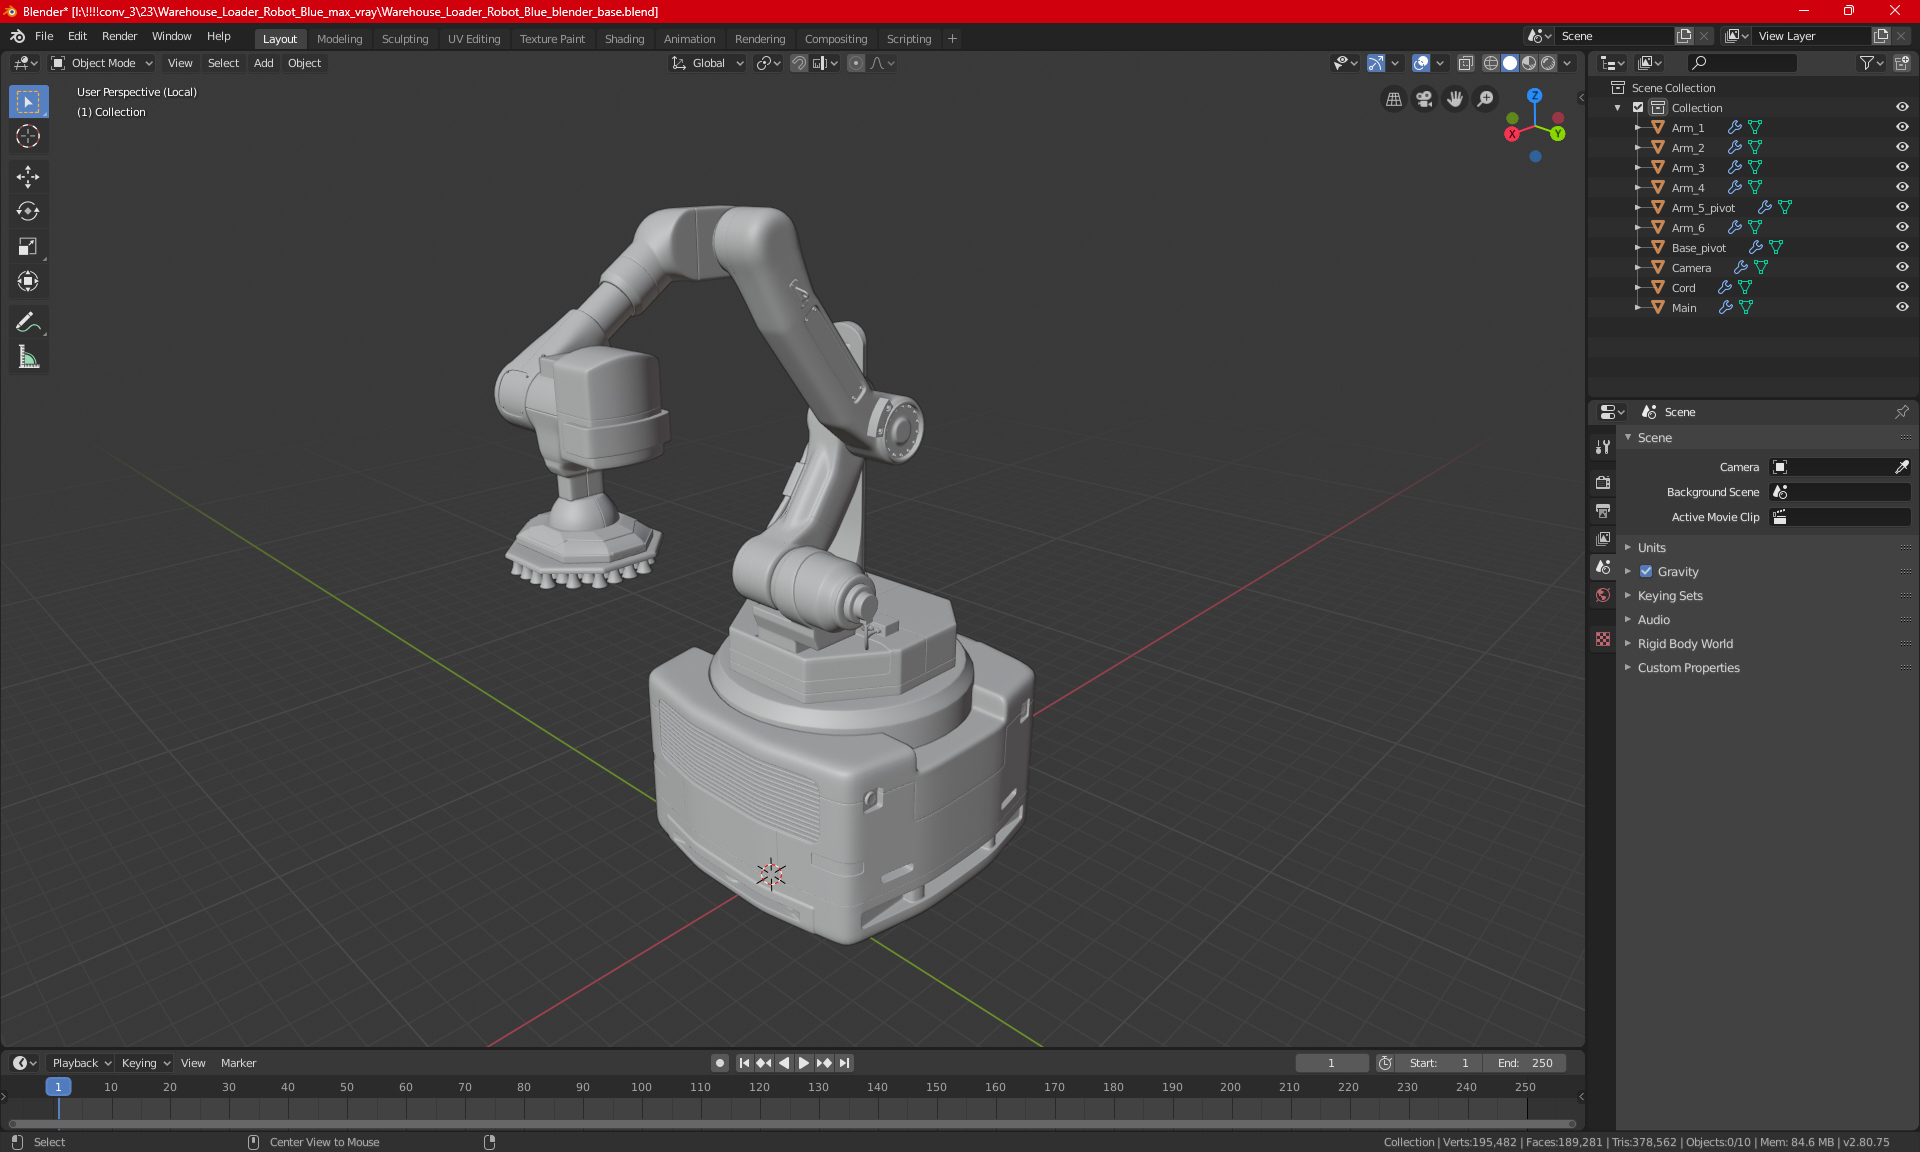Expand the Arm_2 tree item
Viewport: 1920px width, 1152px height.
(1637, 147)
